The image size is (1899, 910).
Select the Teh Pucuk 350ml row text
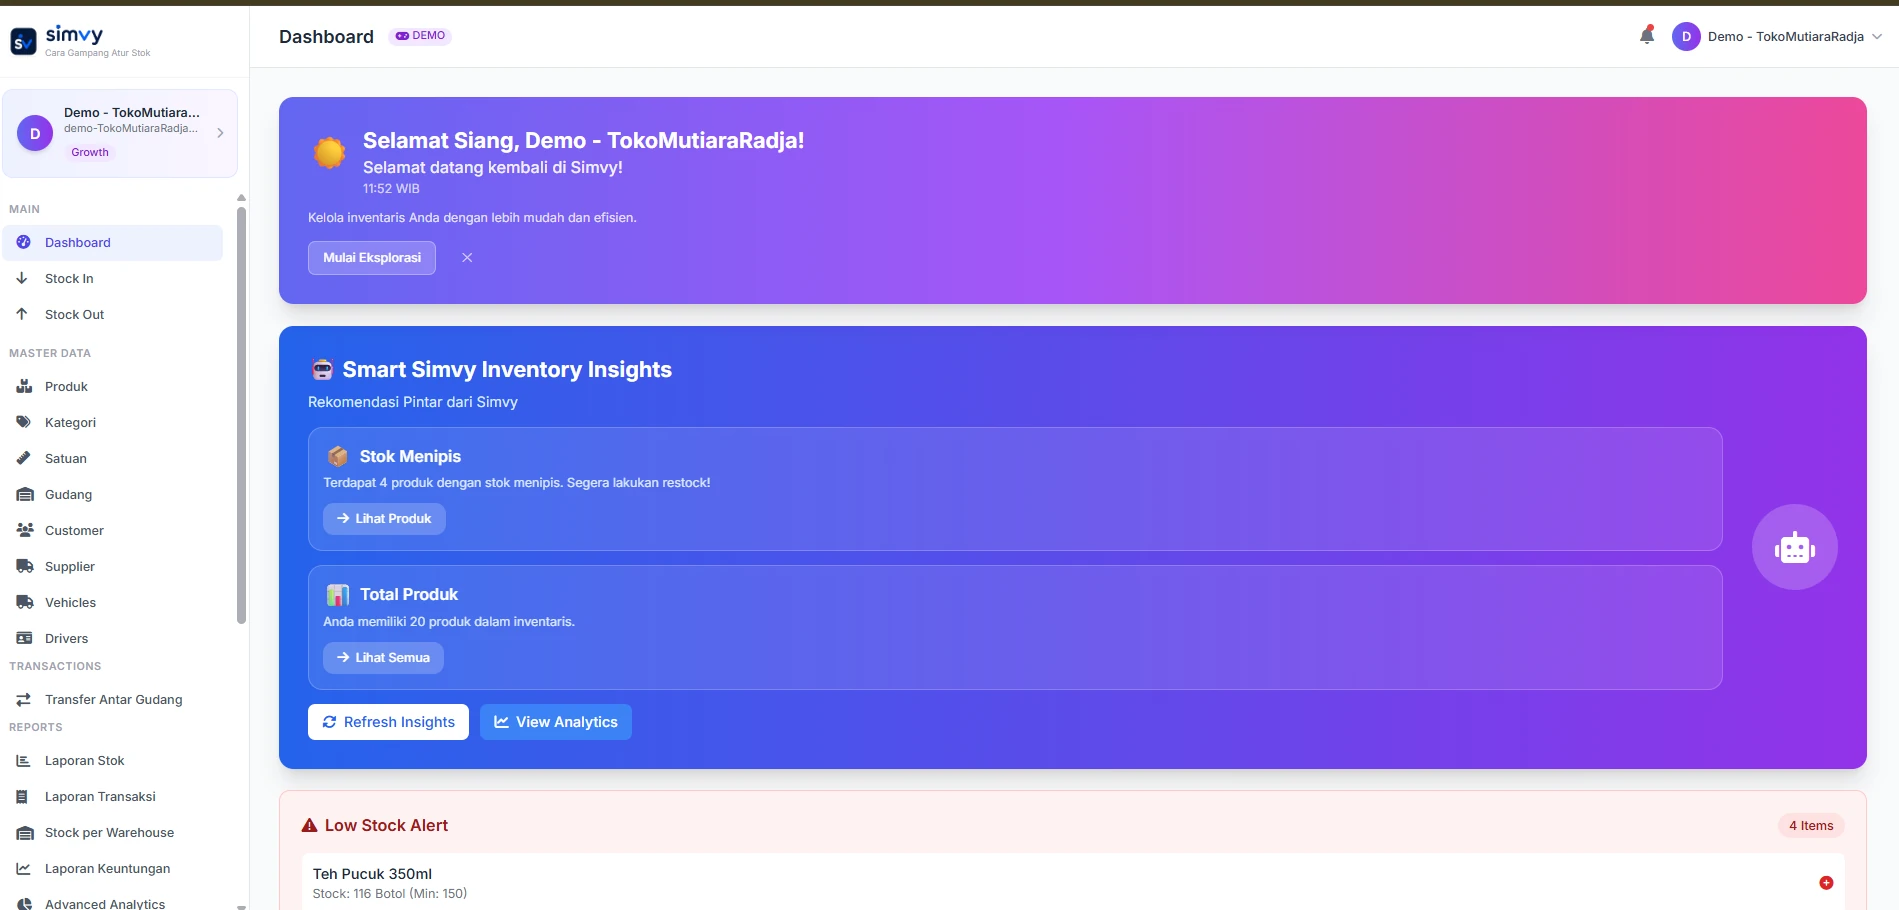[372, 874]
